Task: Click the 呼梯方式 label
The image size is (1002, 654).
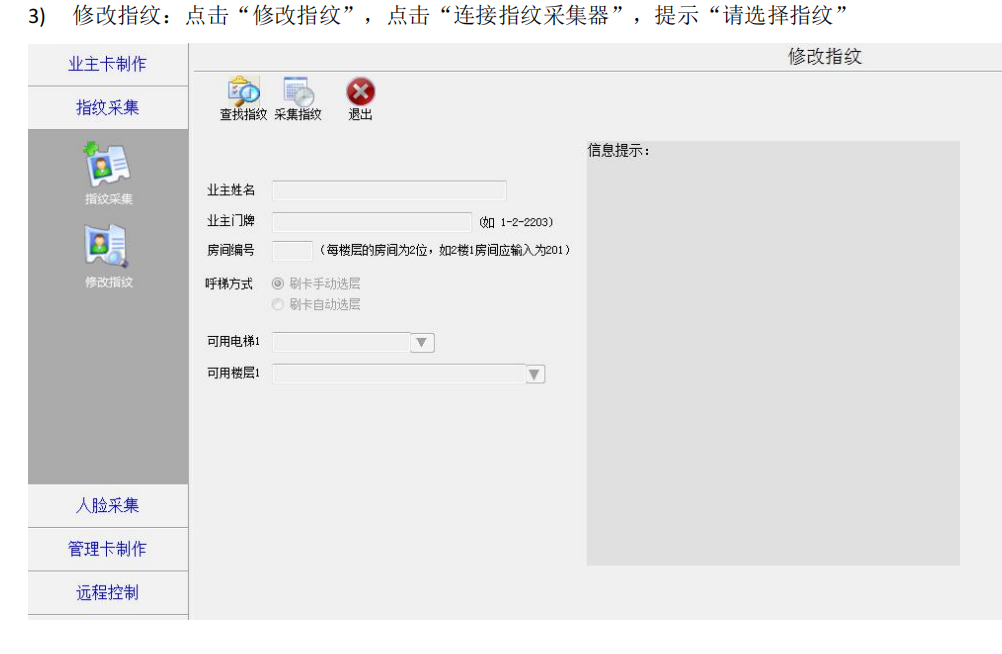Action: point(229,284)
